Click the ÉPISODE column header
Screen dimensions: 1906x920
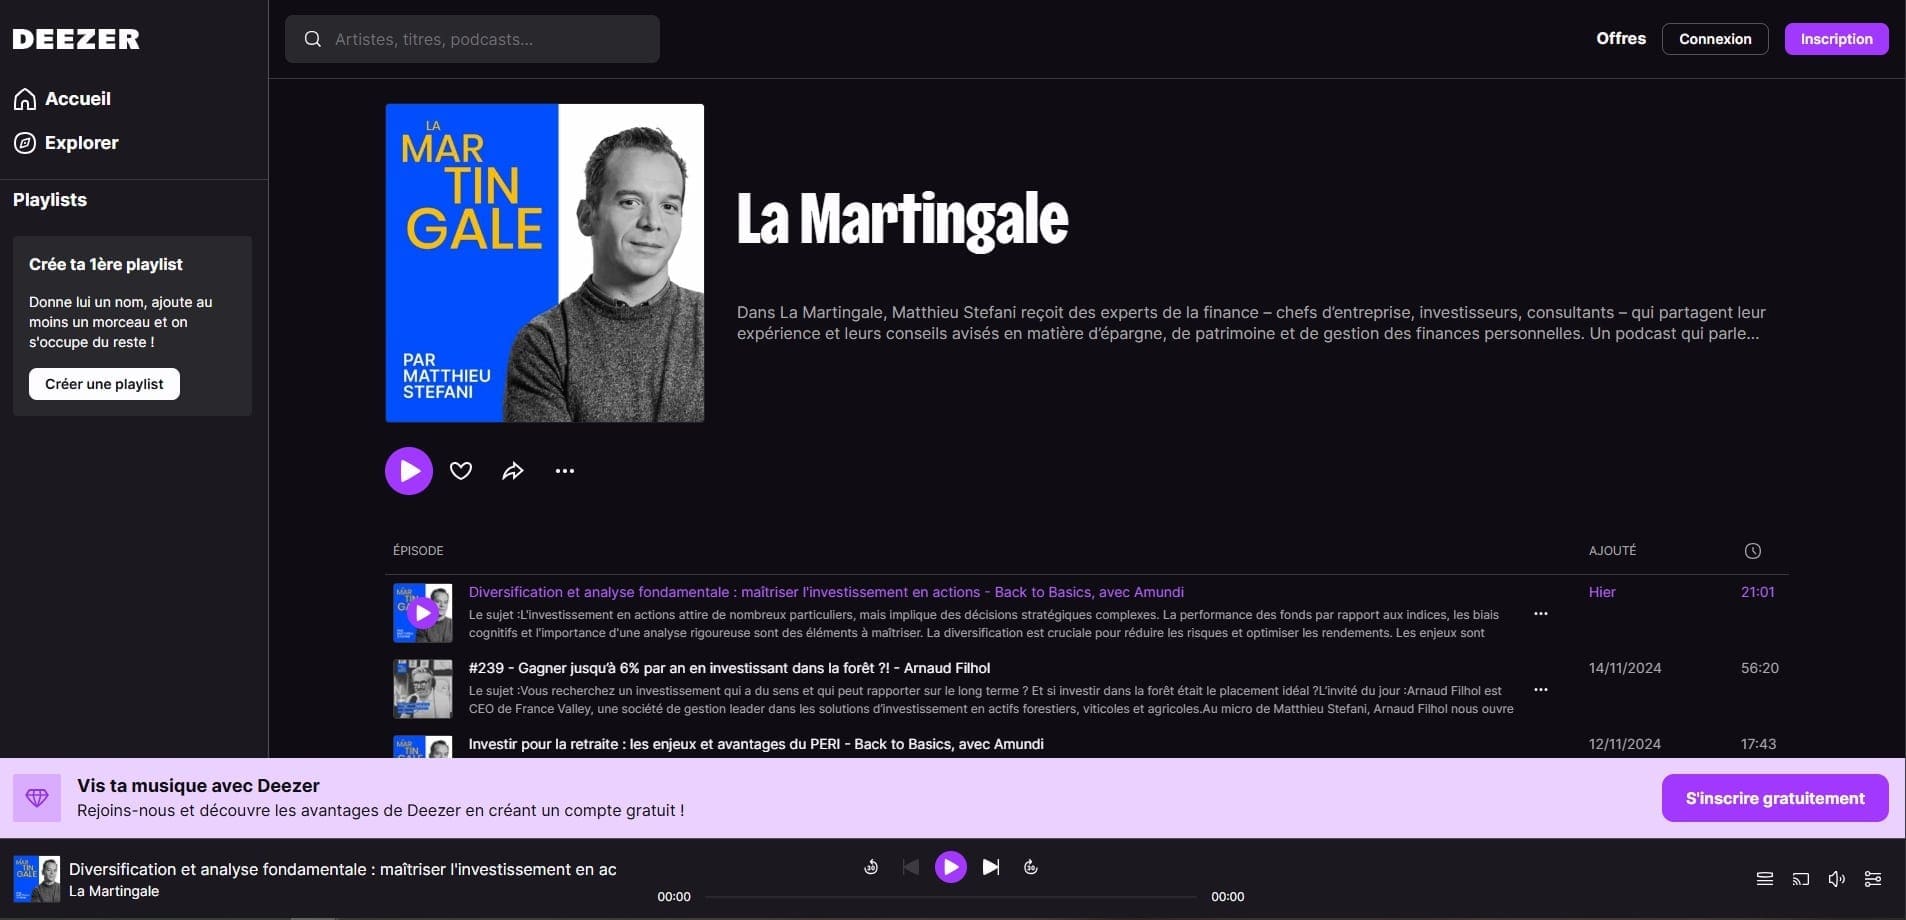coord(418,551)
